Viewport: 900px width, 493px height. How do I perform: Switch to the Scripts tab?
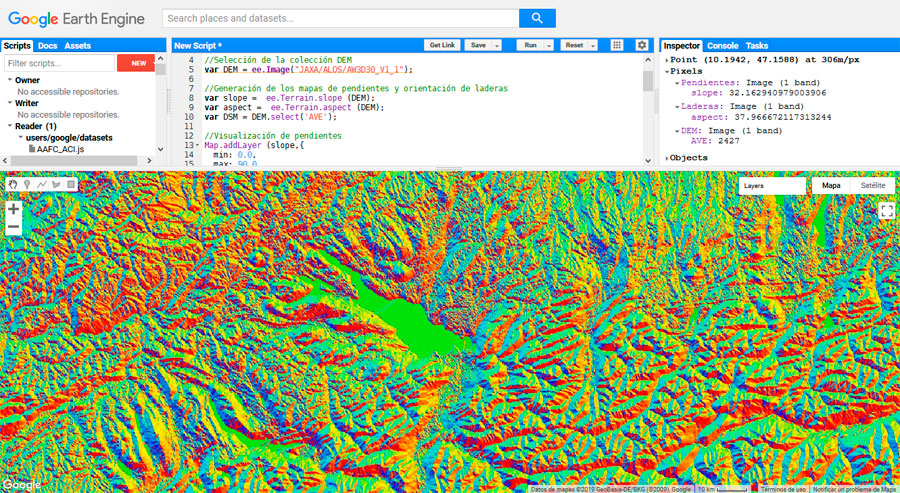(x=17, y=46)
